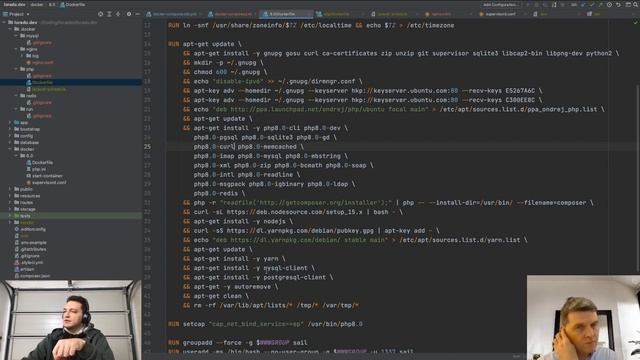Screen dimensions: 640x360
Task: Click the search magnifier icon top right
Action: click(636, 4)
